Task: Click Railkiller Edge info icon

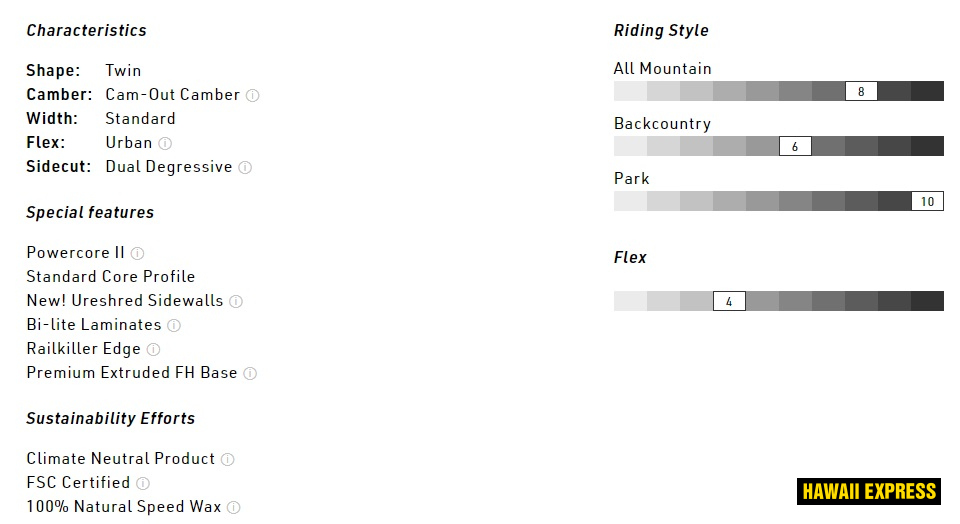Action: pyautogui.click(x=153, y=350)
